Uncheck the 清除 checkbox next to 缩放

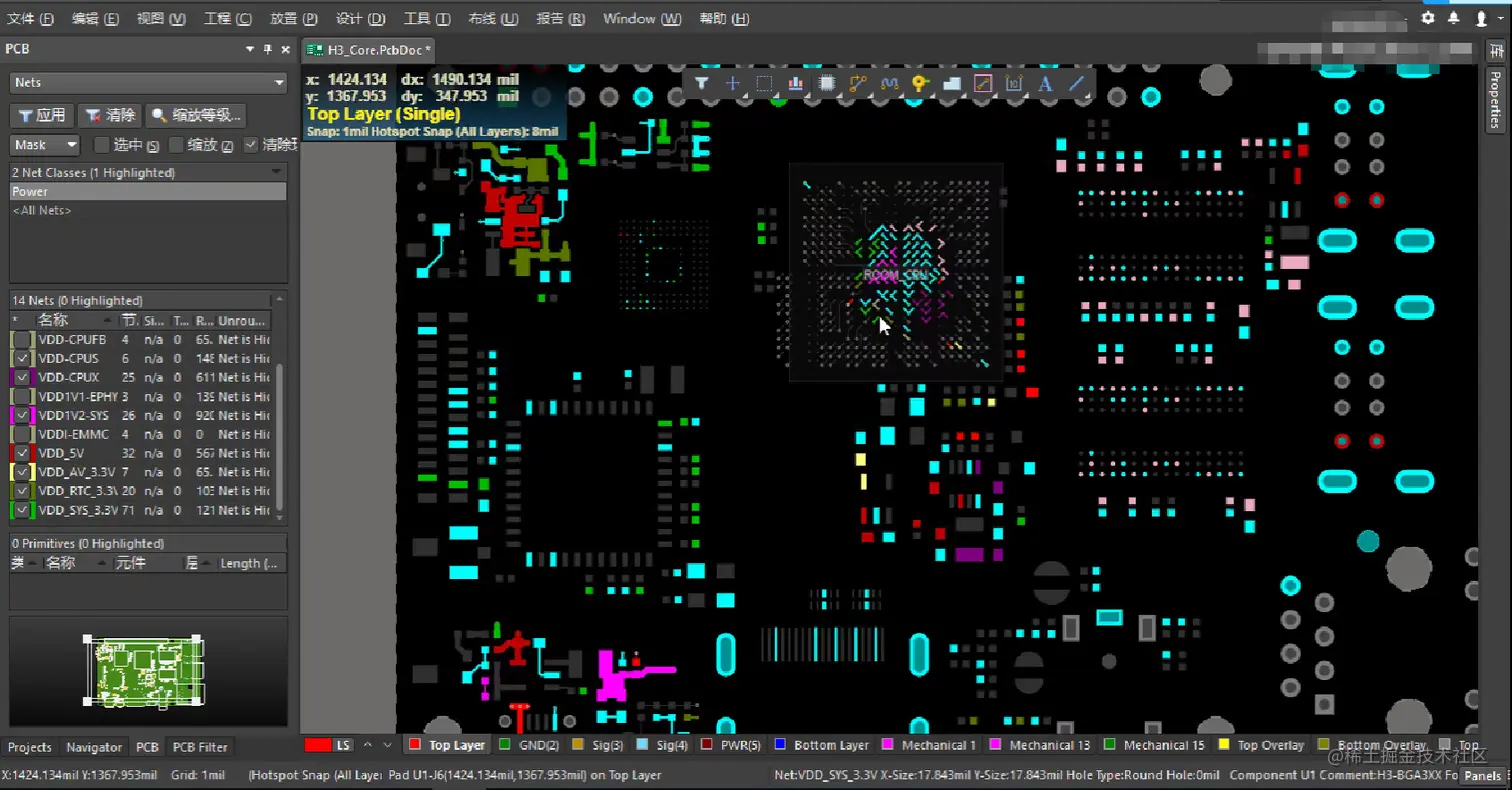click(251, 145)
